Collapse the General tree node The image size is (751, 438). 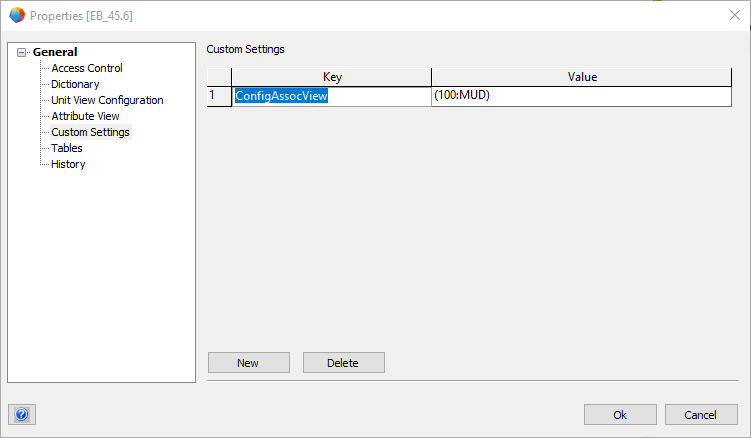pos(22,53)
